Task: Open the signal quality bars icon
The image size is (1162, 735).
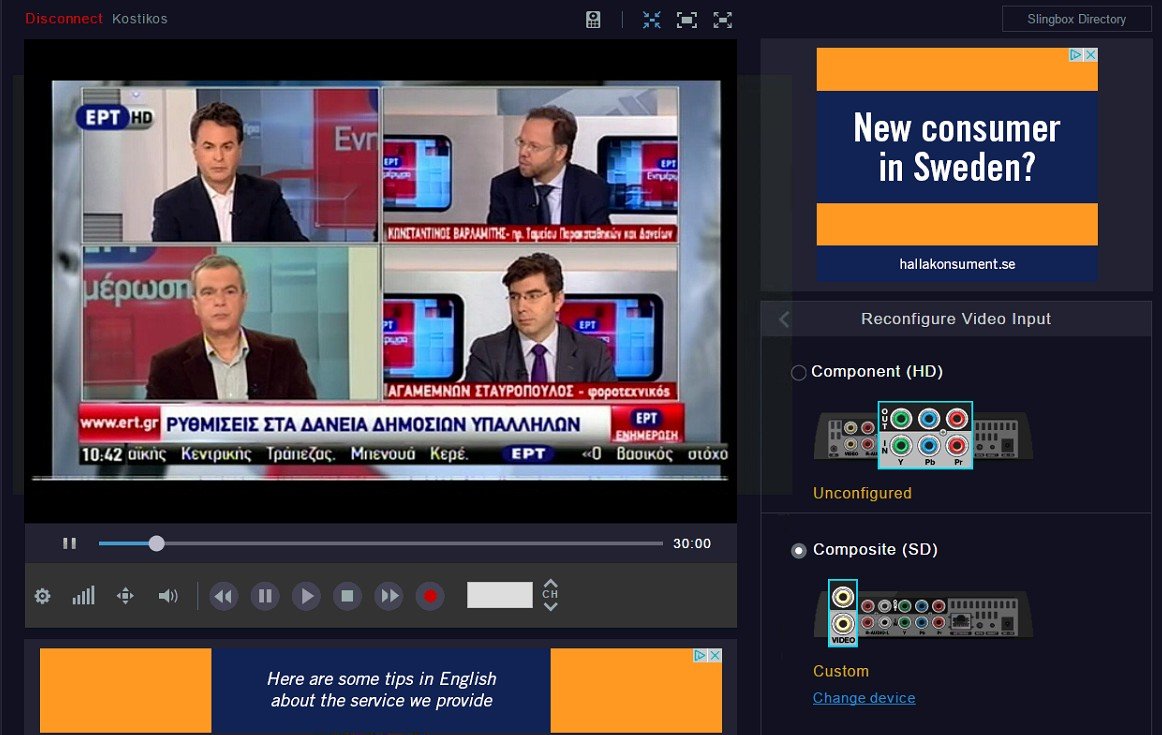Action: (83, 596)
